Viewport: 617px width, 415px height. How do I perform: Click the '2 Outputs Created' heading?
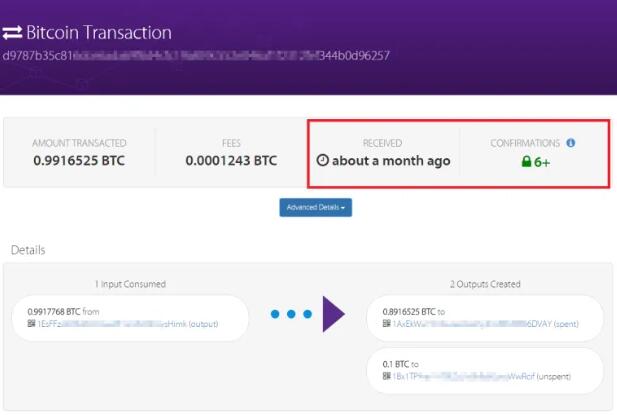[x=485, y=284]
